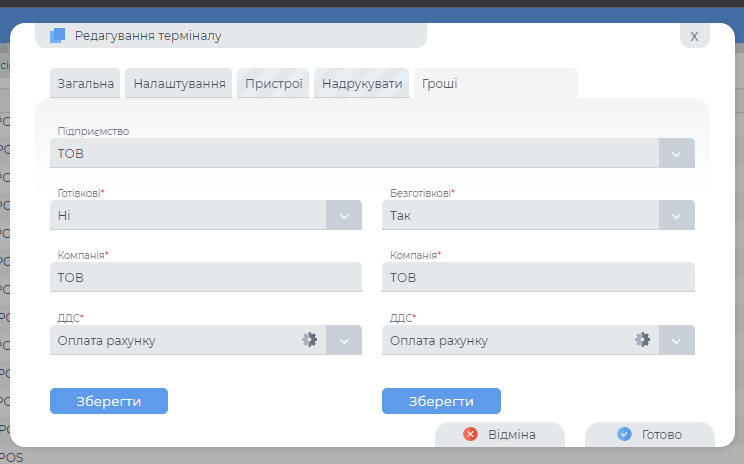Click the blue checkmark icon beside Готово
744x464 pixels.
[624, 435]
